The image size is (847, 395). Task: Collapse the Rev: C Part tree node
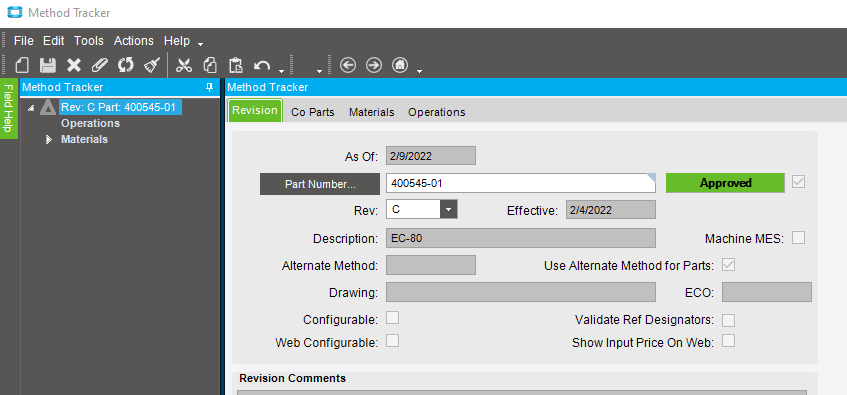pos(31,108)
